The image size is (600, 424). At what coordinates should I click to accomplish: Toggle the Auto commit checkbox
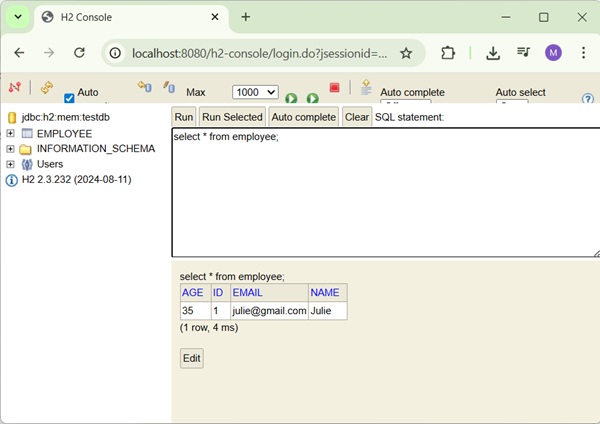(69, 98)
